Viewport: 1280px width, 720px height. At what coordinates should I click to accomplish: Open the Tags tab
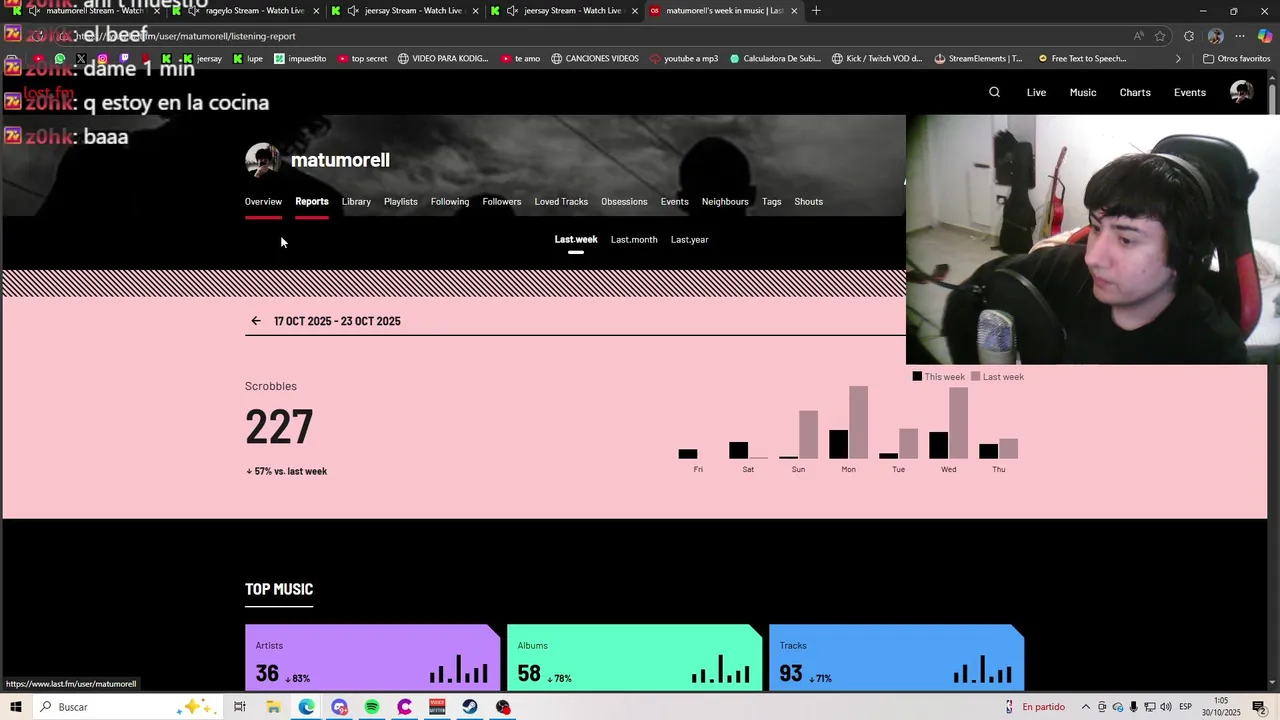(x=772, y=202)
